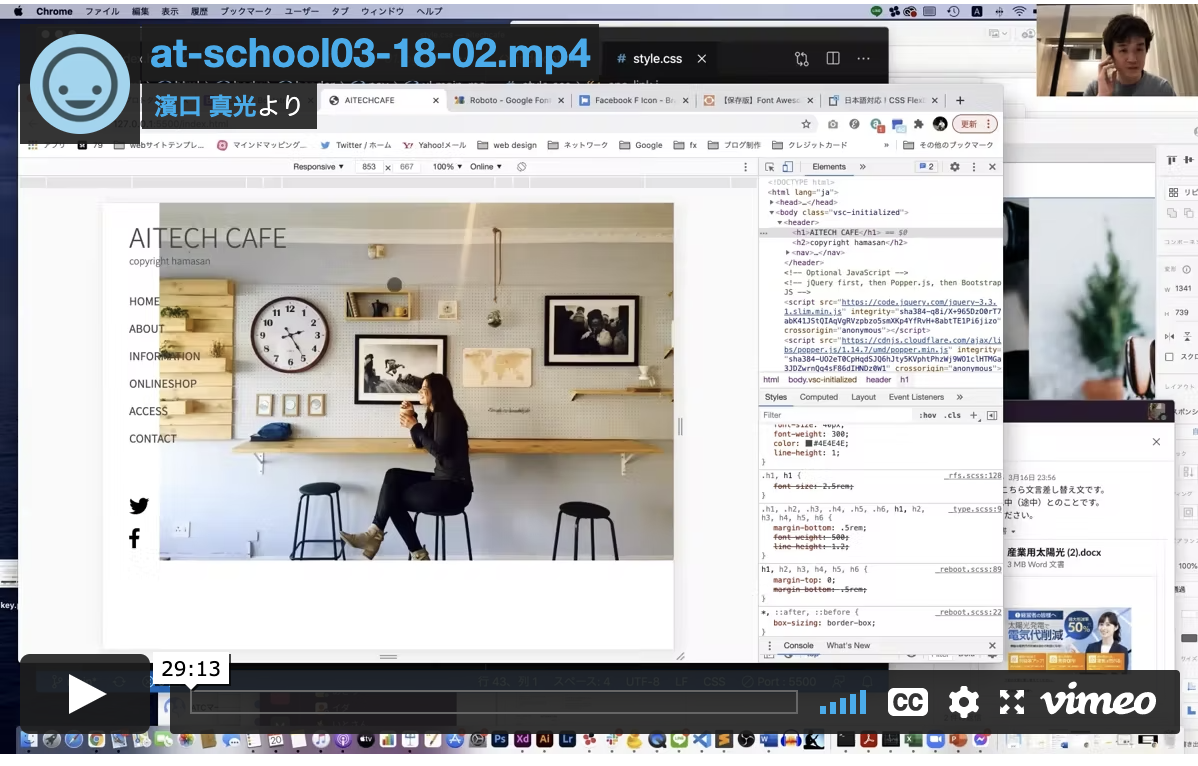Play the Vimeo video
Image resolution: width=1198 pixels, height=766 pixels.
tap(86, 694)
